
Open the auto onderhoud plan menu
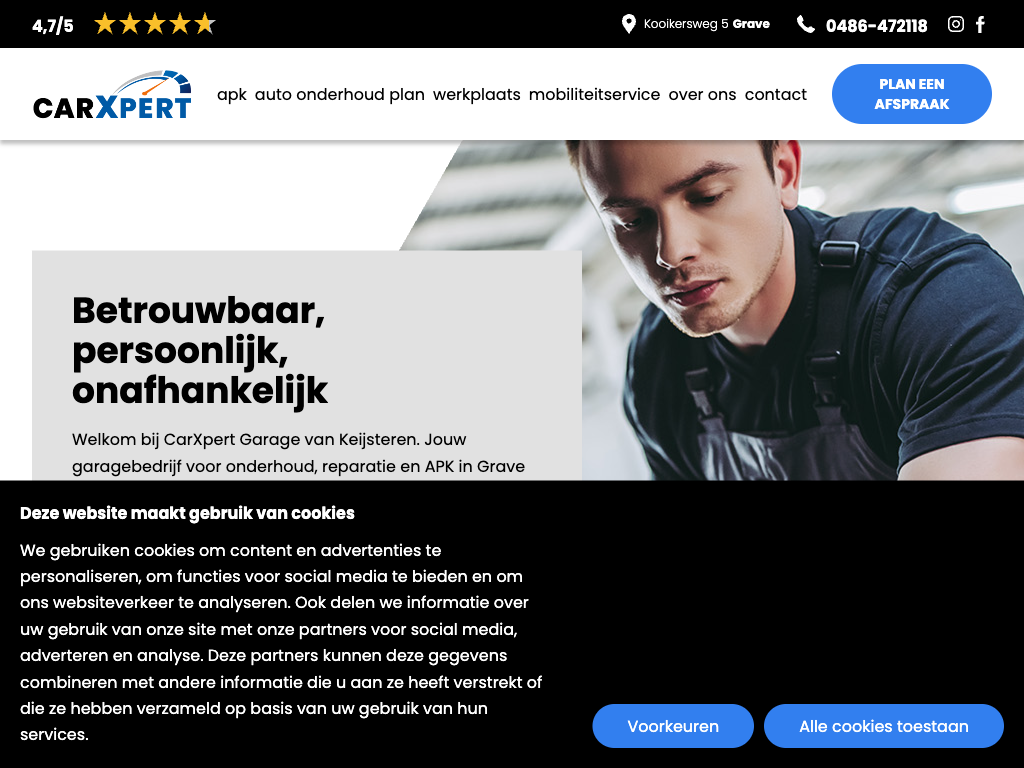coord(340,95)
